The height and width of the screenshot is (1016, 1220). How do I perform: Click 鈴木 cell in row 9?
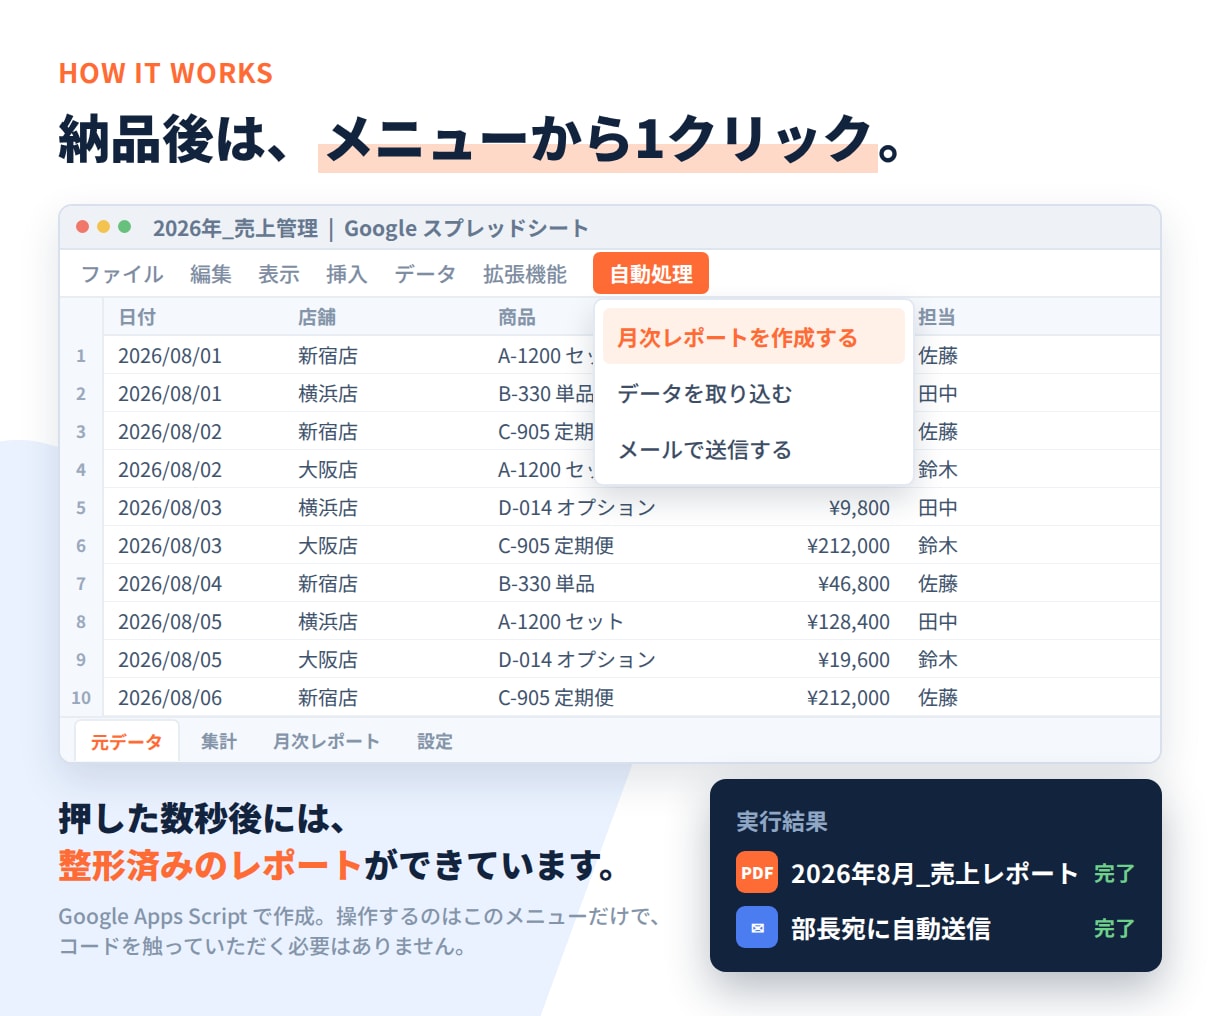[938, 659]
